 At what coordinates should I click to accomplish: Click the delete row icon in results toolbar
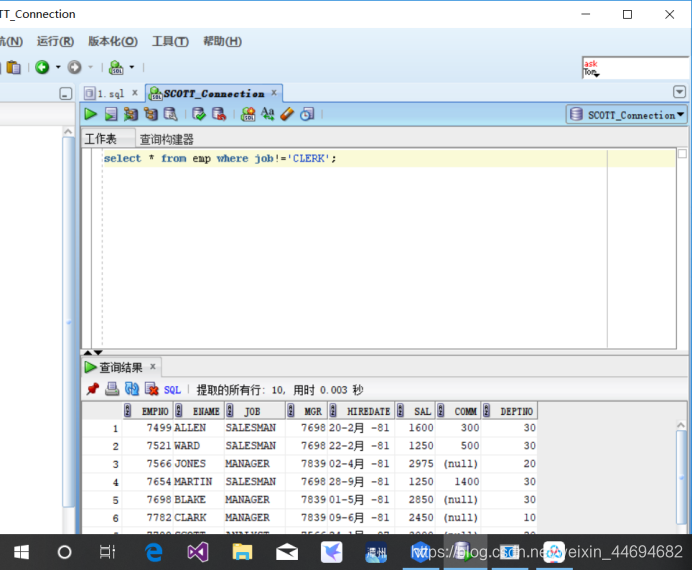coord(152,389)
